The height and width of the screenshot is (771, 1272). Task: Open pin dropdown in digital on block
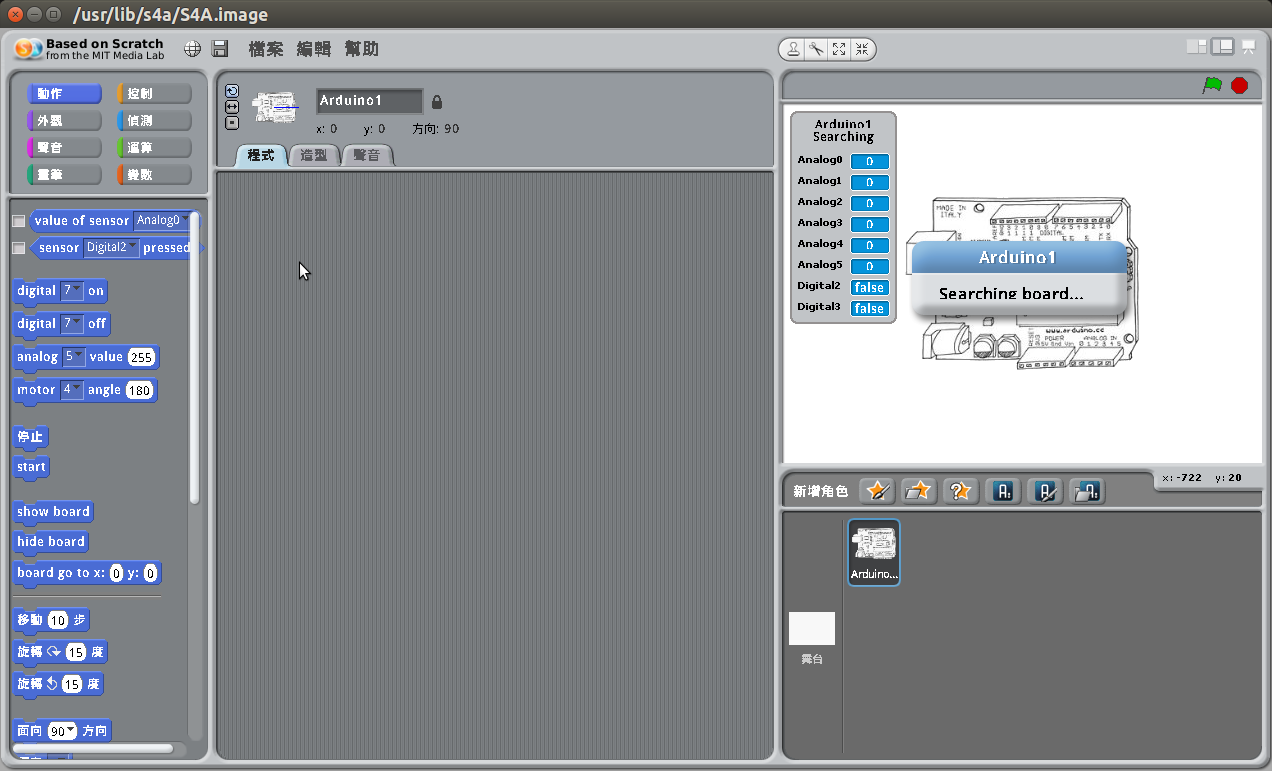(x=72, y=291)
